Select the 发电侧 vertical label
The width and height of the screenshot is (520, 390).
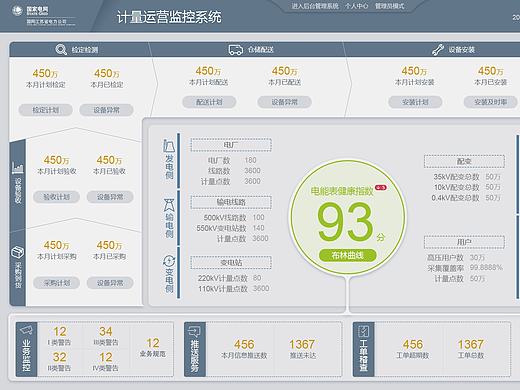click(x=169, y=167)
